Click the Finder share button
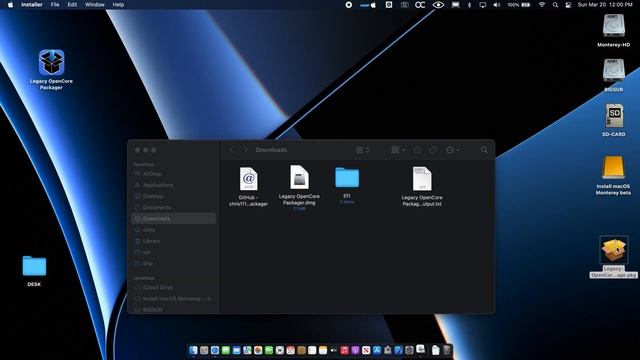The image size is (640, 360). (x=417, y=150)
